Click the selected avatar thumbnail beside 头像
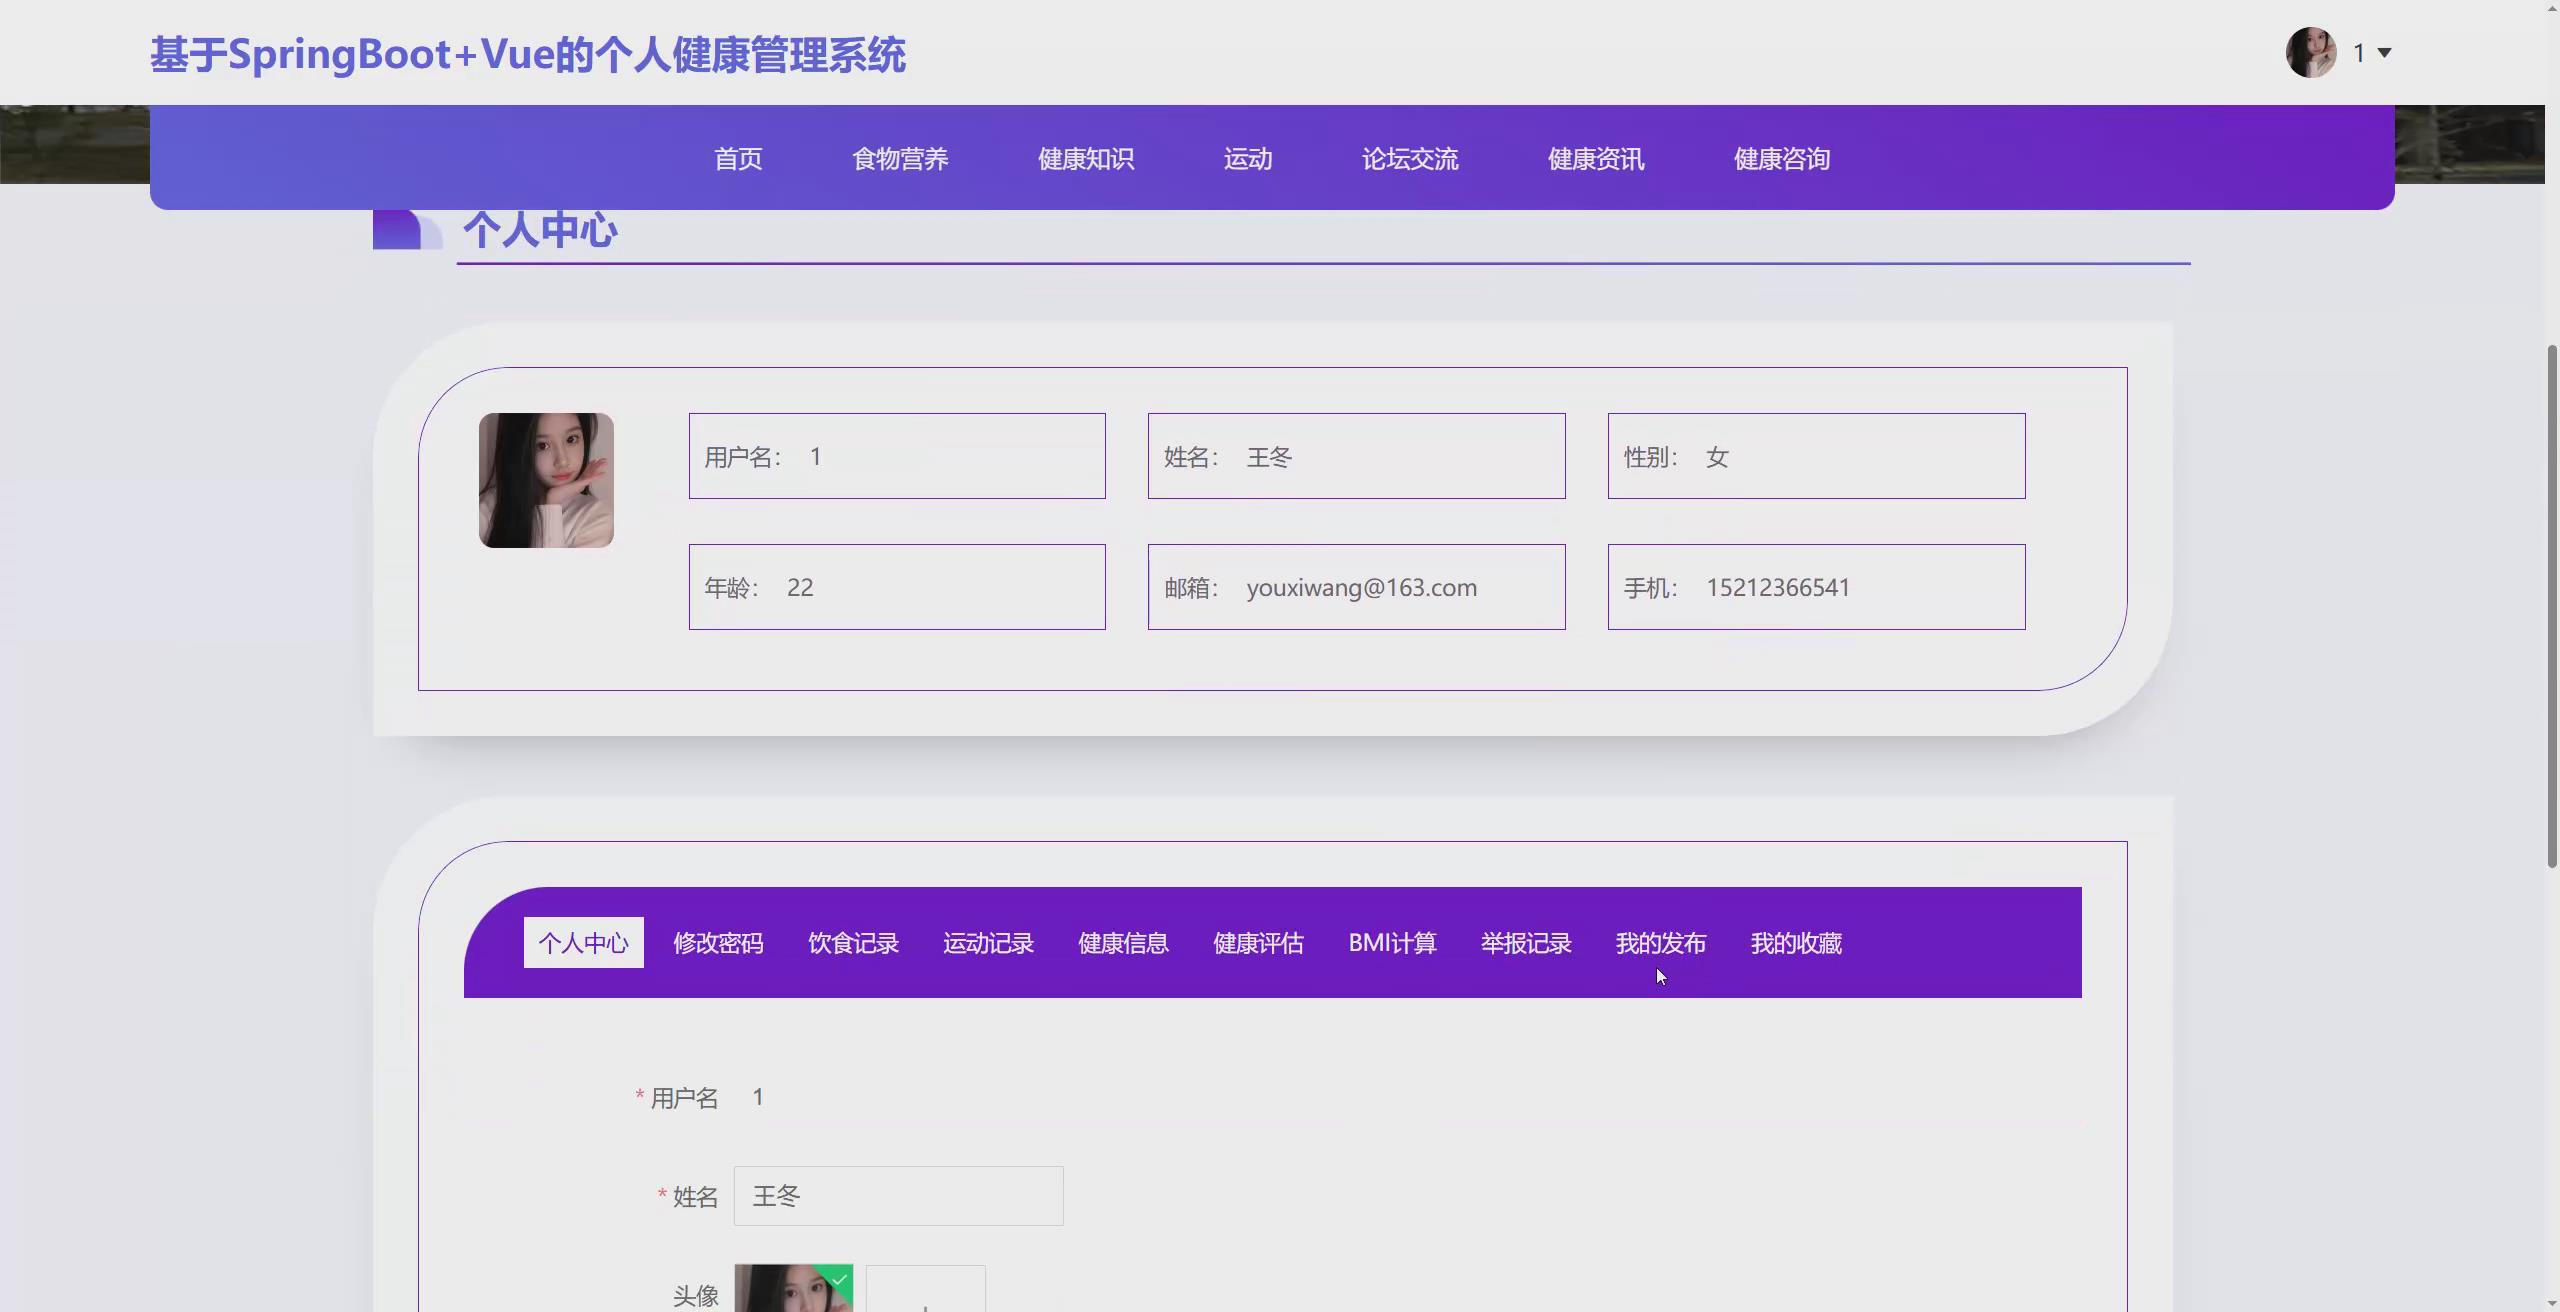 793,1290
